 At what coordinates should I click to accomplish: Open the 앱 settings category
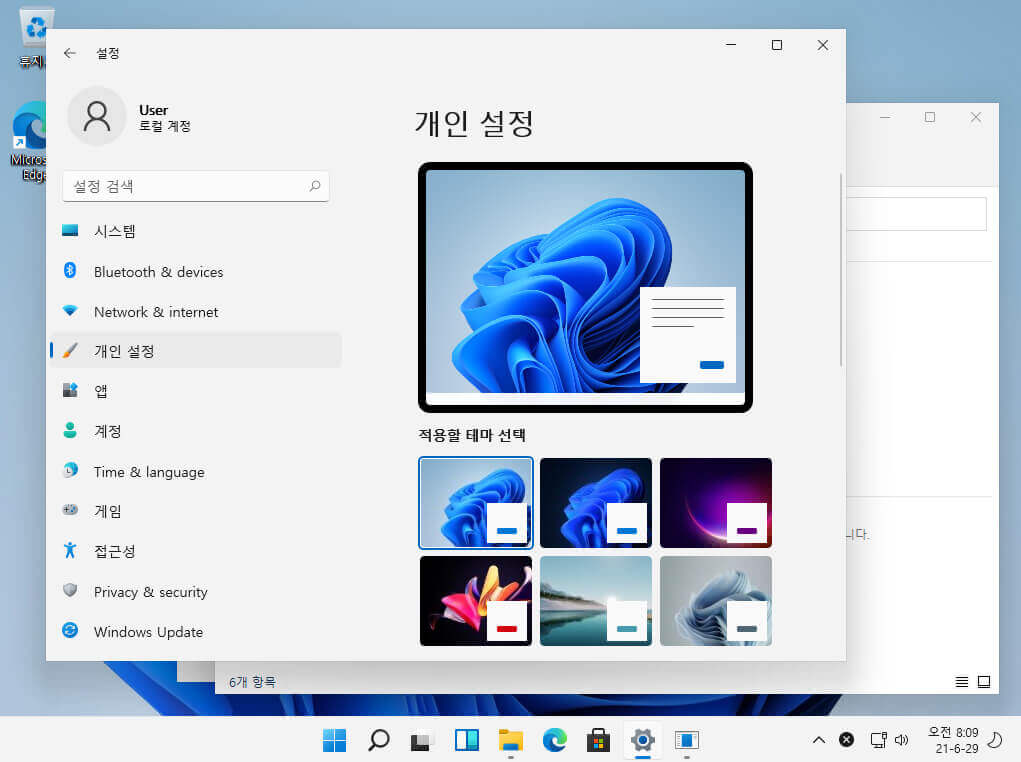195,391
